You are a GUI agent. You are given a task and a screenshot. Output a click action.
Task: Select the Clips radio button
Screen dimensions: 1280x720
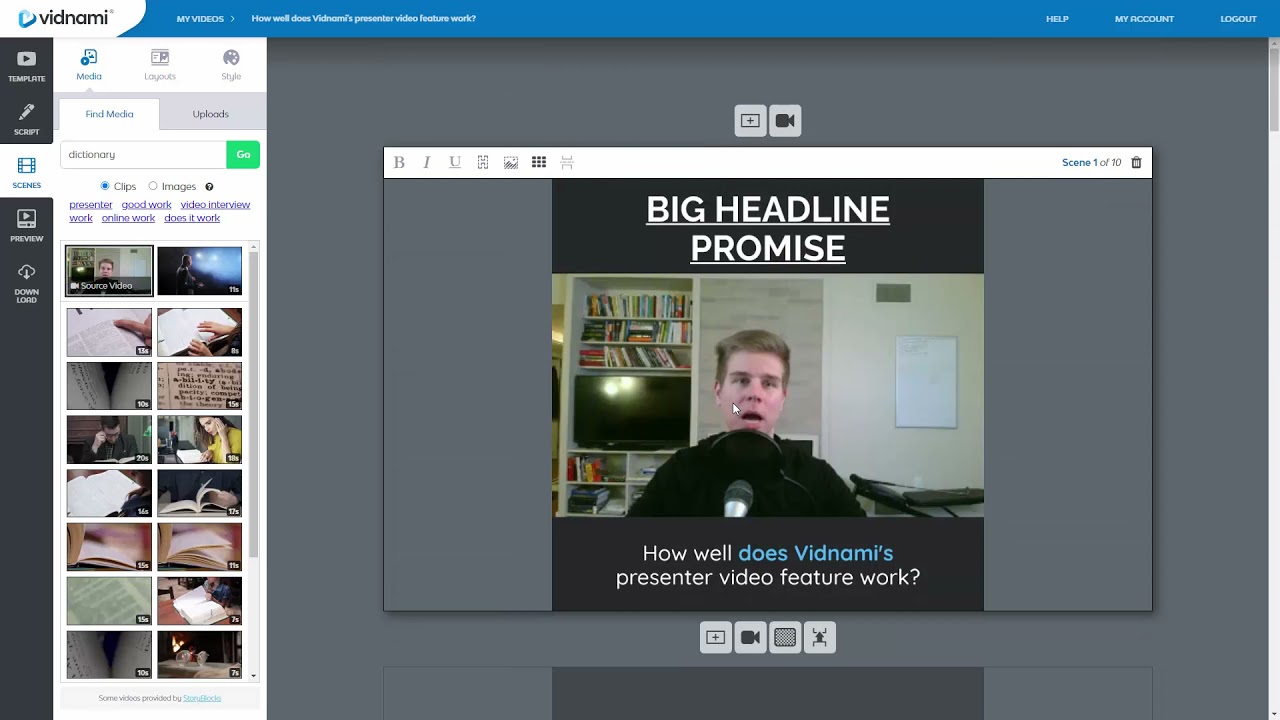point(105,186)
